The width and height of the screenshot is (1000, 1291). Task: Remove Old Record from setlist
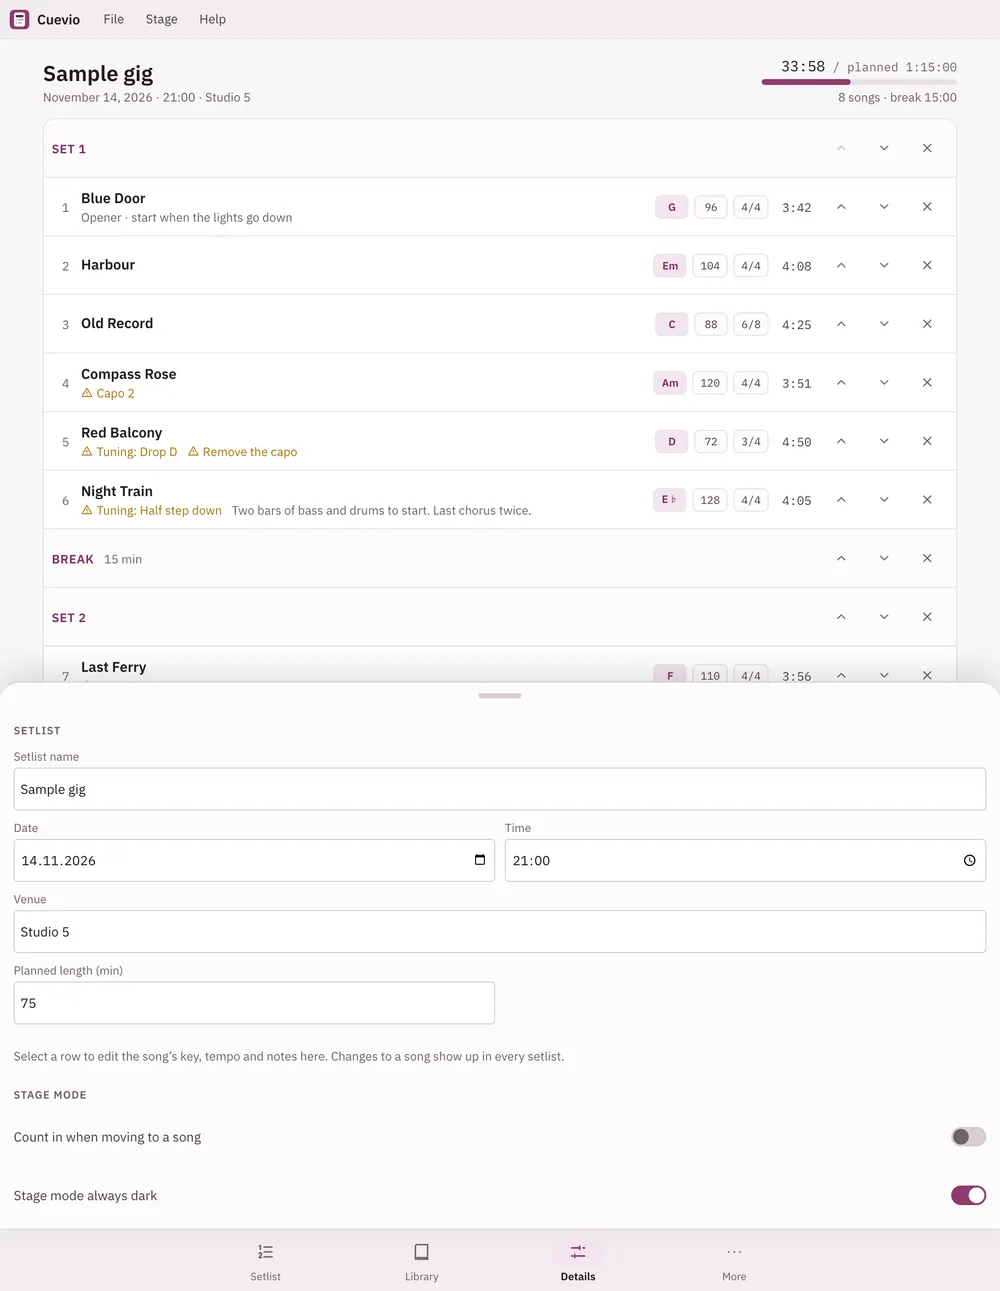[x=927, y=324]
